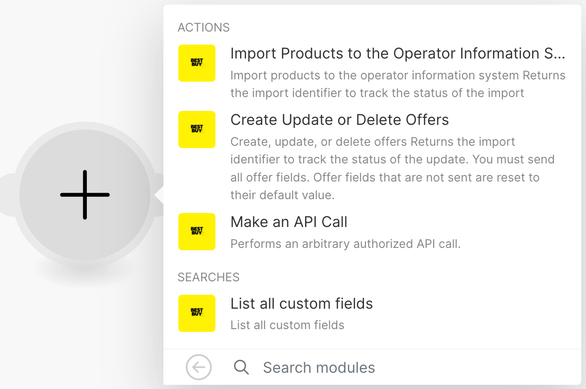Click the description starting 'Create, update, or delete offers'
Screen dimensions: 586x389
point(392,168)
